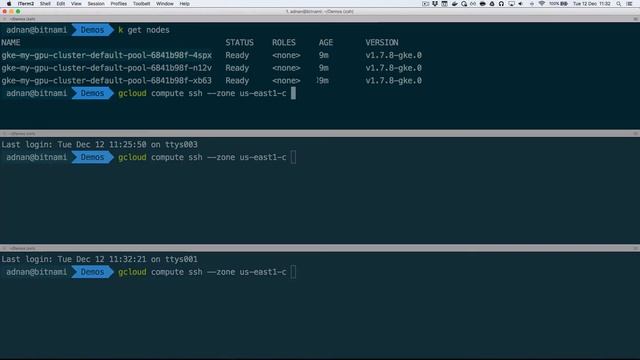Screen dimensions: 640x360
Task: Click the middle pane title bar
Action: [x=320, y=133]
